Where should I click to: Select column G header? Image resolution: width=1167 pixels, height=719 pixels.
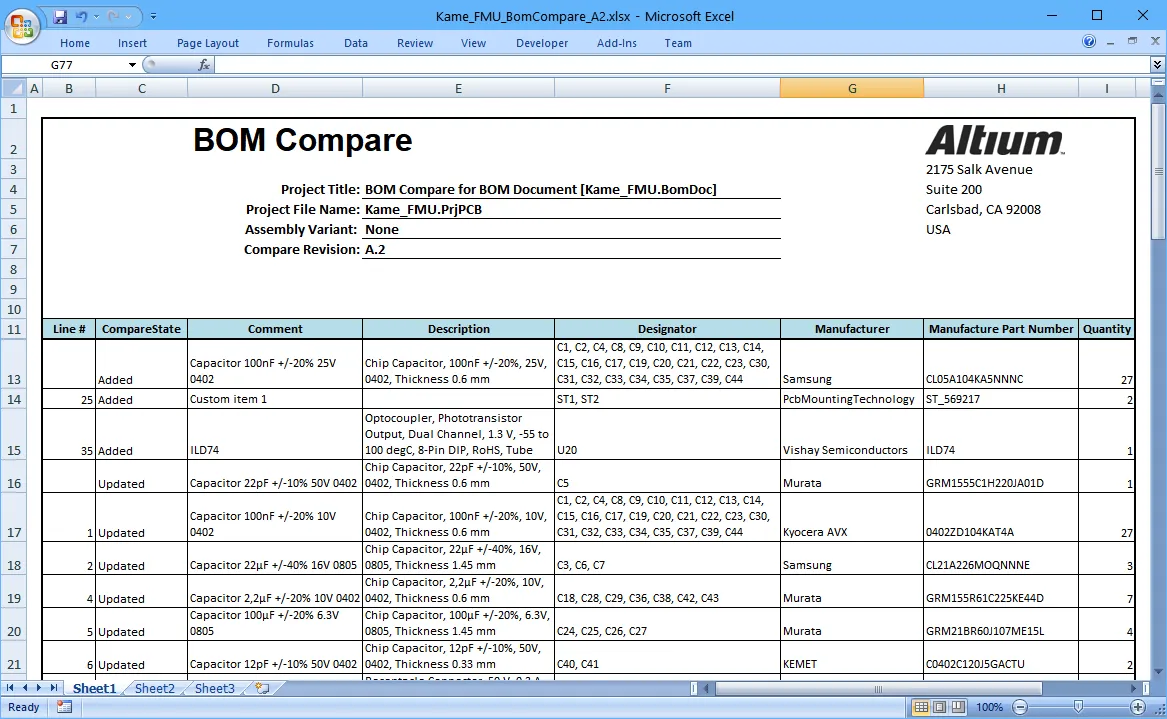click(x=852, y=89)
